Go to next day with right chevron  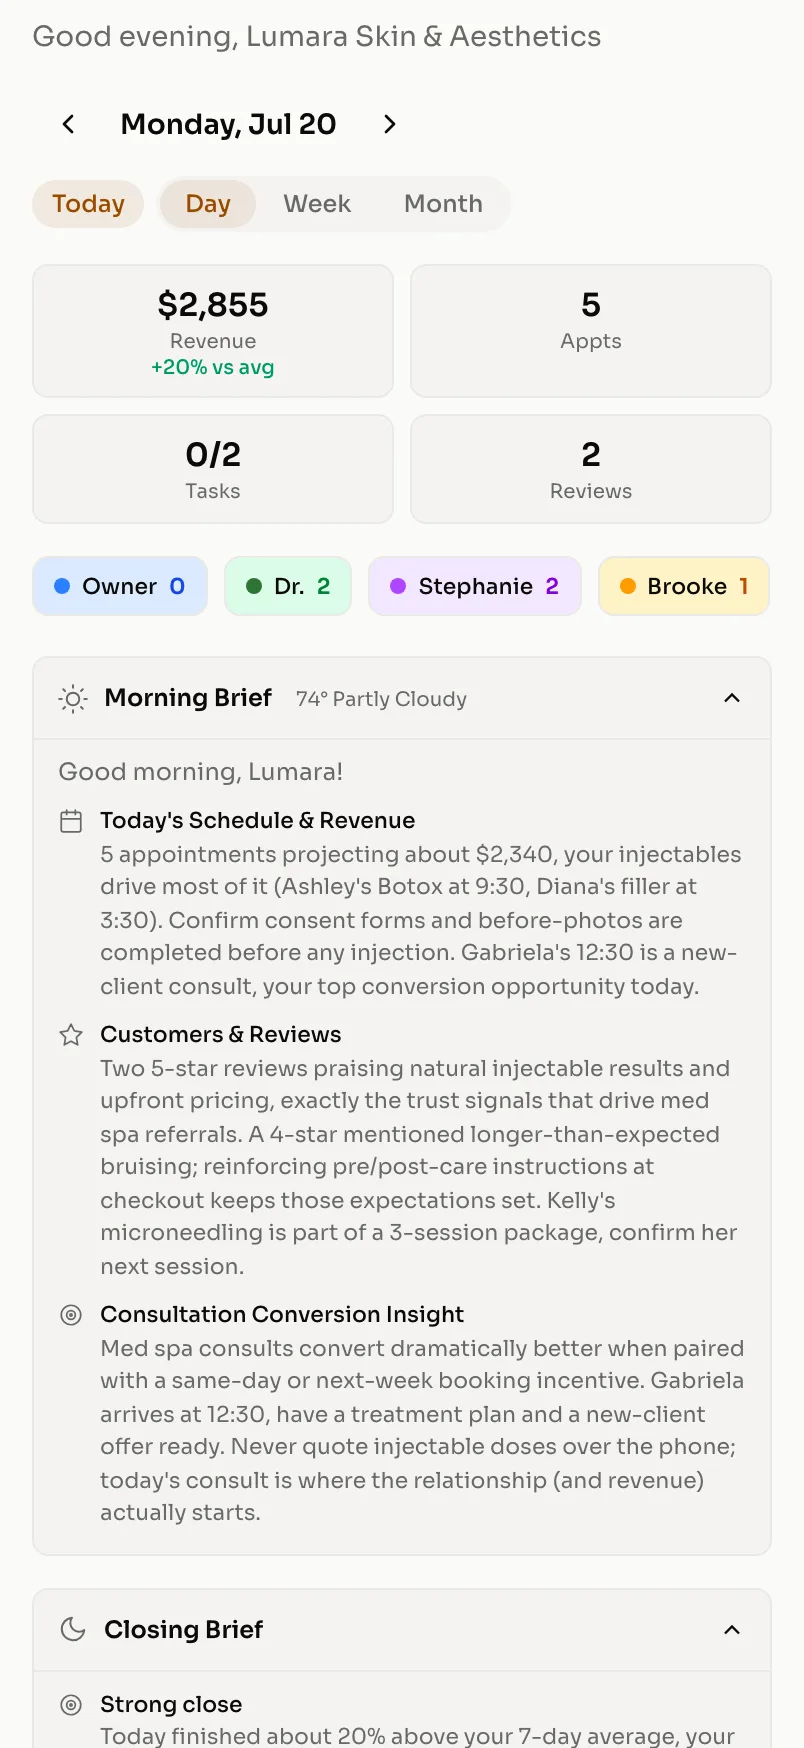click(x=390, y=124)
